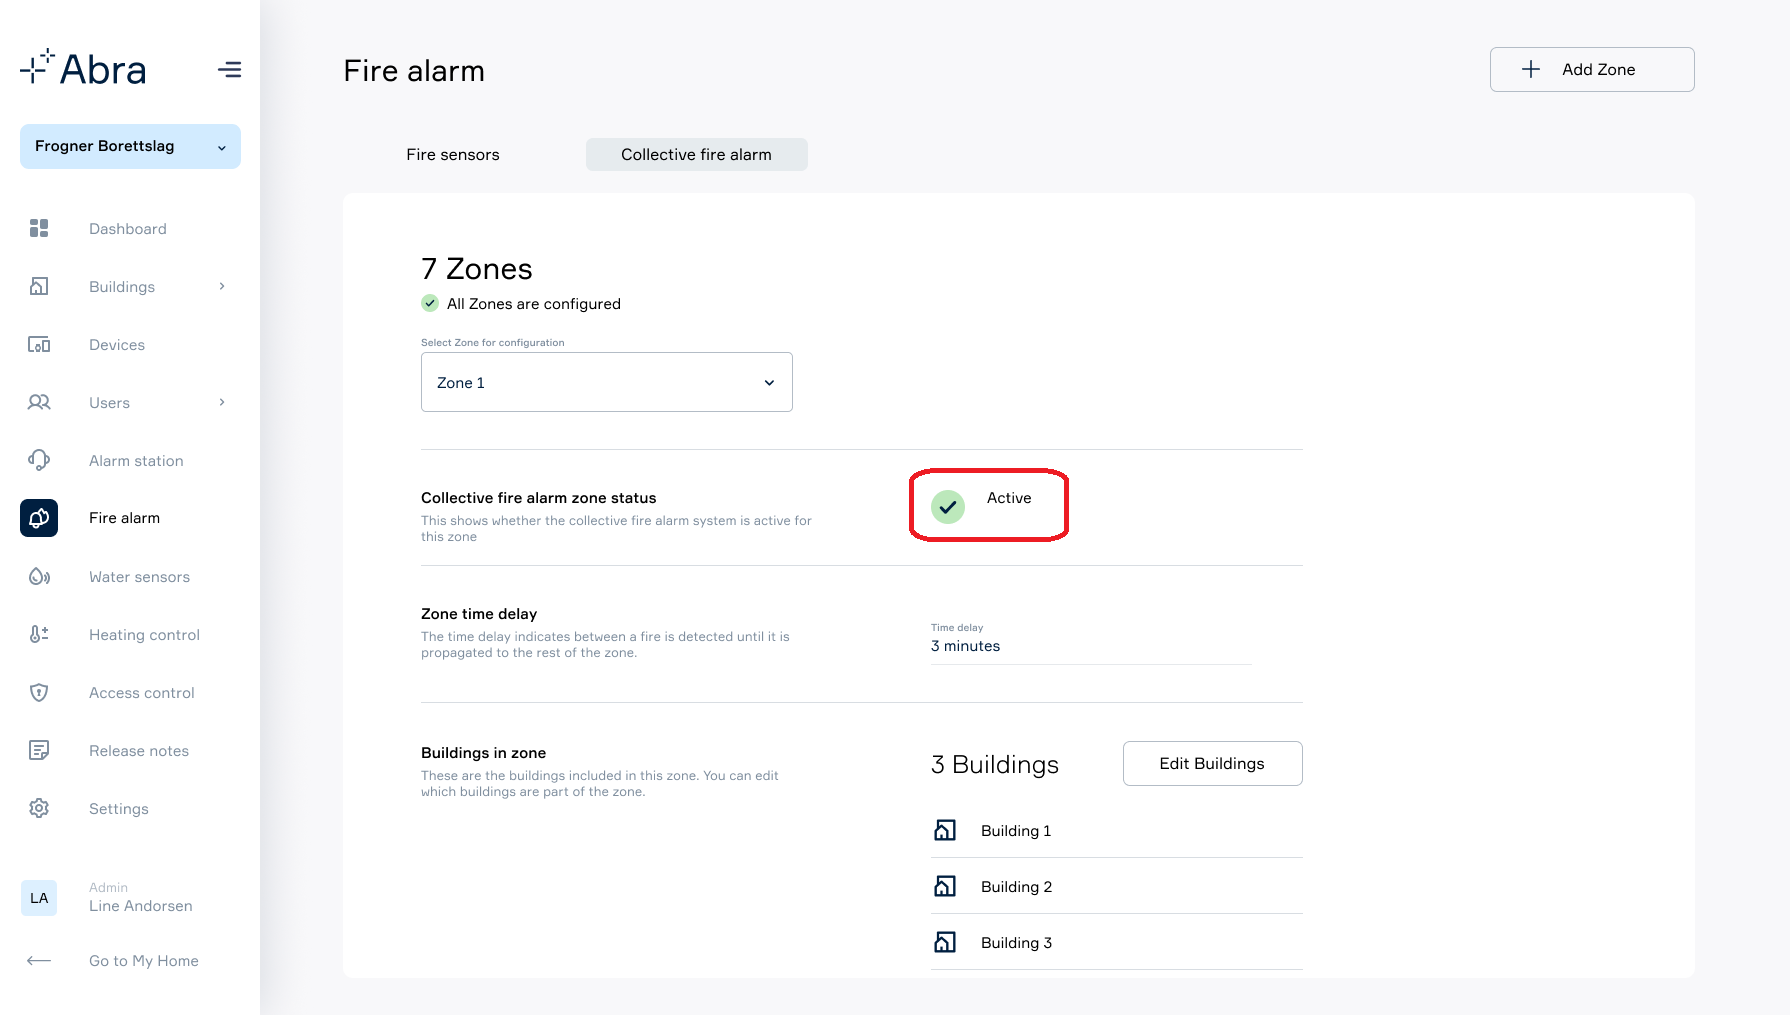Click the Release notes icon
The image size is (1790, 1015).
(x=39, y=750)
